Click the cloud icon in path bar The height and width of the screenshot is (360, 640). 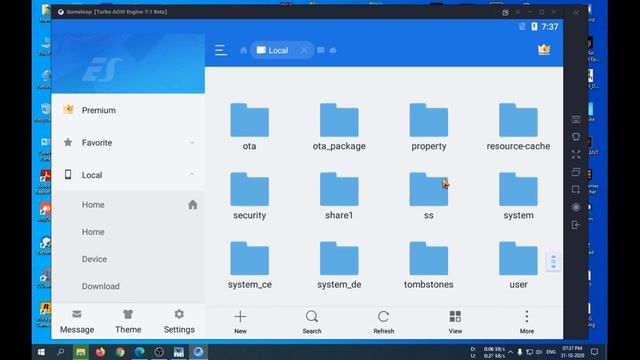pos(333,50)
